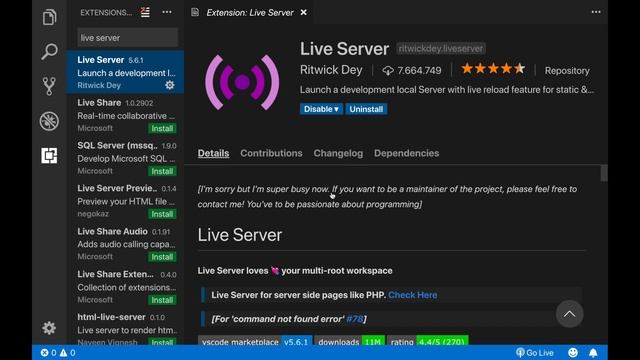Open the Source Control view

tap(49, 86)
